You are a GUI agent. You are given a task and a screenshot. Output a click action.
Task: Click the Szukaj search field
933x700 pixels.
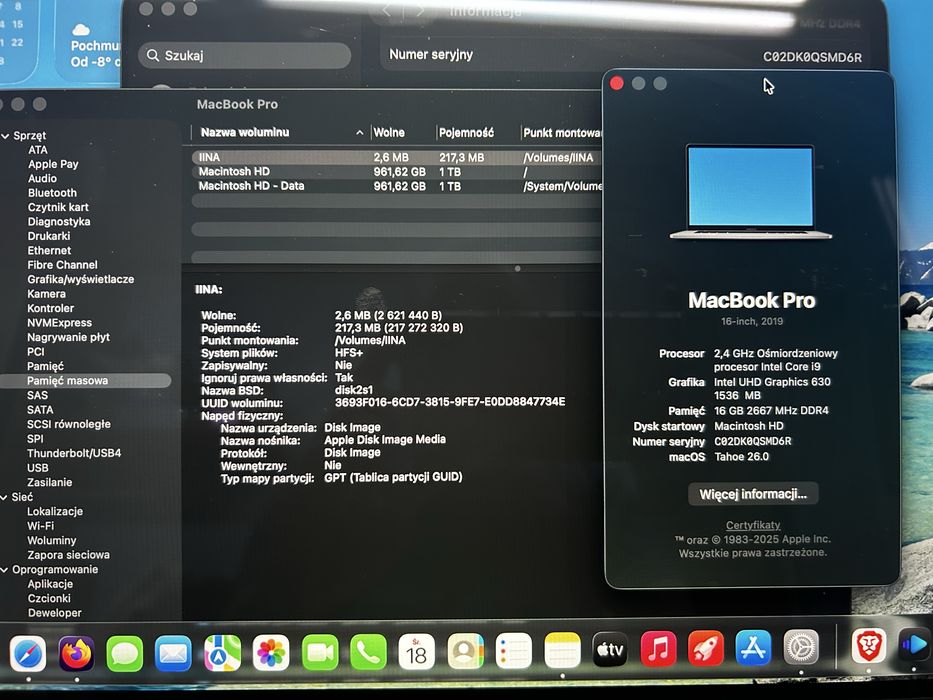[245, 55]
